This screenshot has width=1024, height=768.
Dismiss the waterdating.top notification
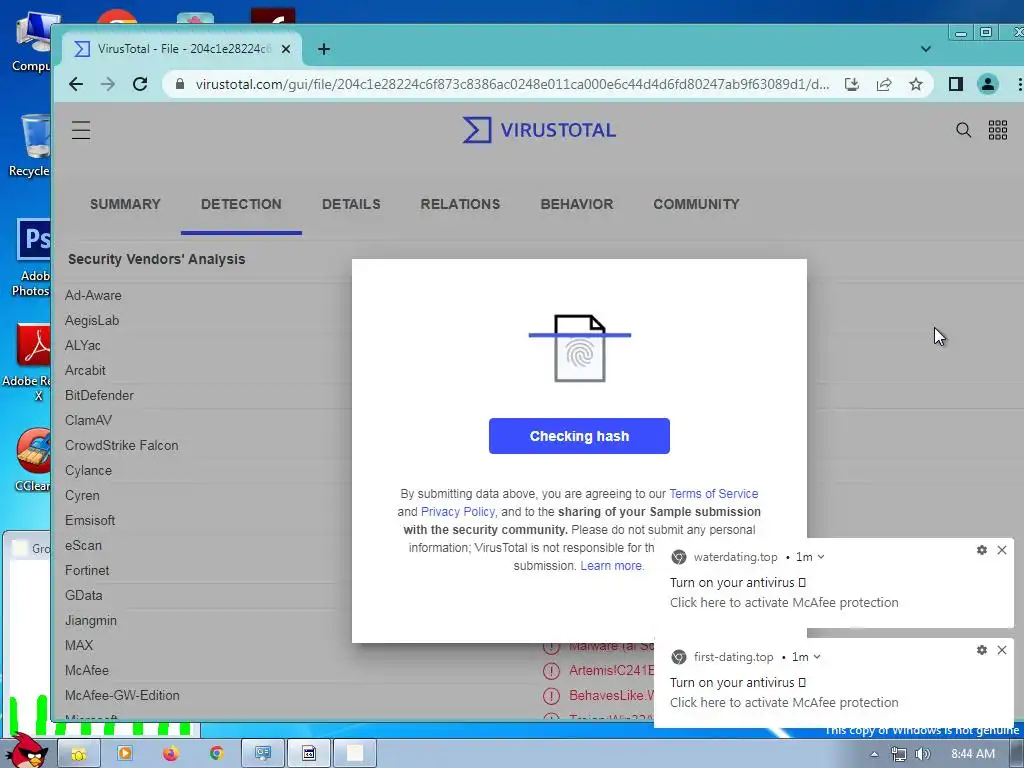(1002, 550)
